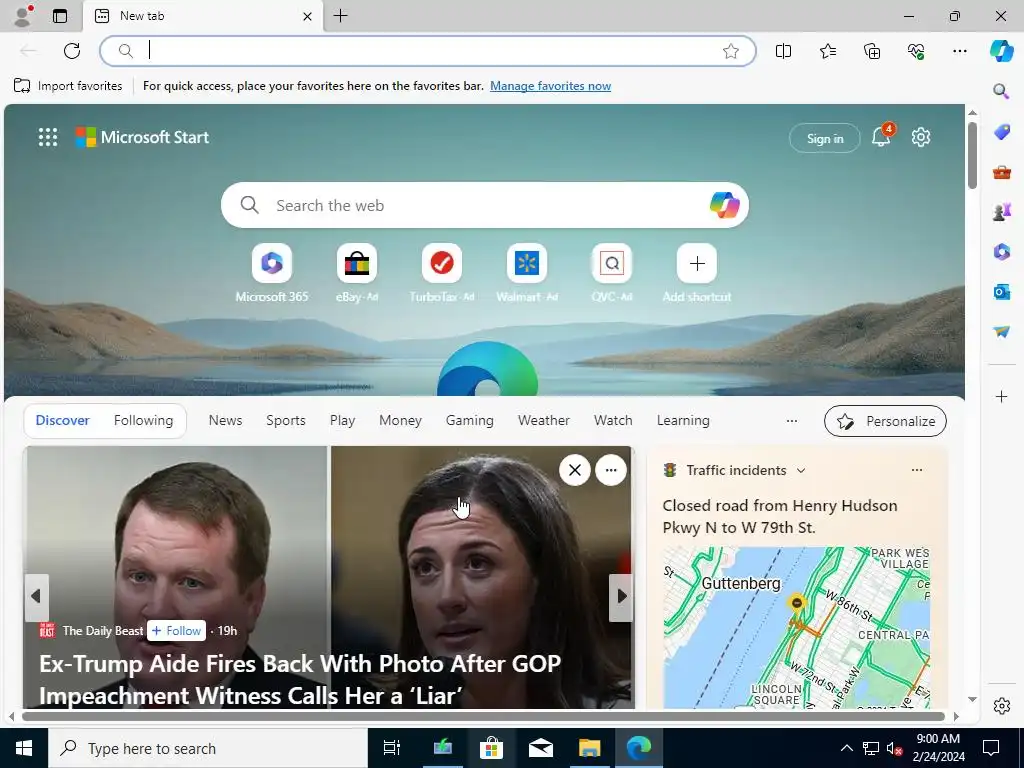This screenshot has height=768, width=1024.
Task: Open Microsoft Store from taskbar
Action: (491, 748)
